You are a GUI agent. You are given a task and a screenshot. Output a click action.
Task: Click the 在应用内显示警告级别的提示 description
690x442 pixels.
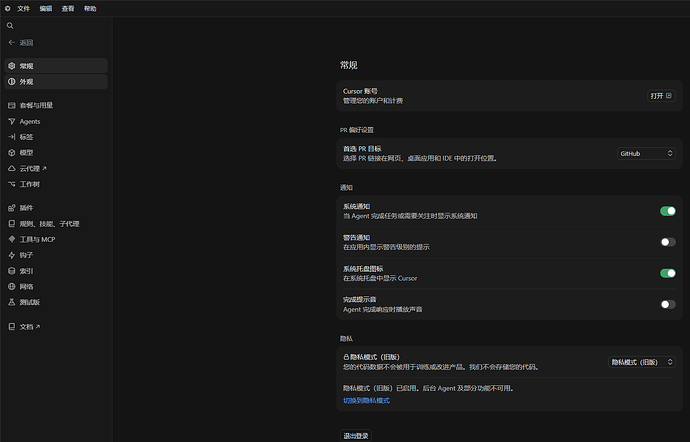[x=386, y=247]
